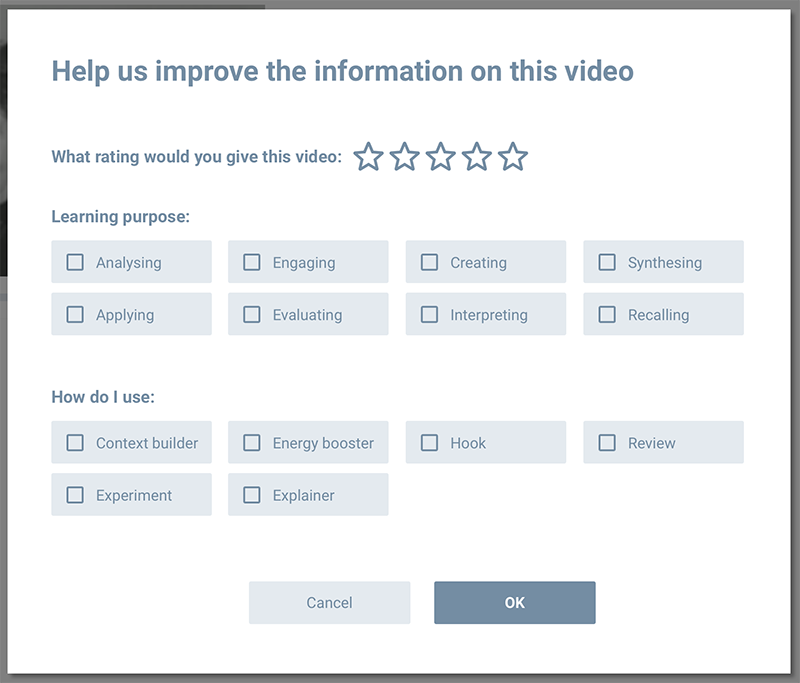The height and width of the screenshot is (683, 800).
Task: Check the Review checkbox
Action: tap(607, 442)
